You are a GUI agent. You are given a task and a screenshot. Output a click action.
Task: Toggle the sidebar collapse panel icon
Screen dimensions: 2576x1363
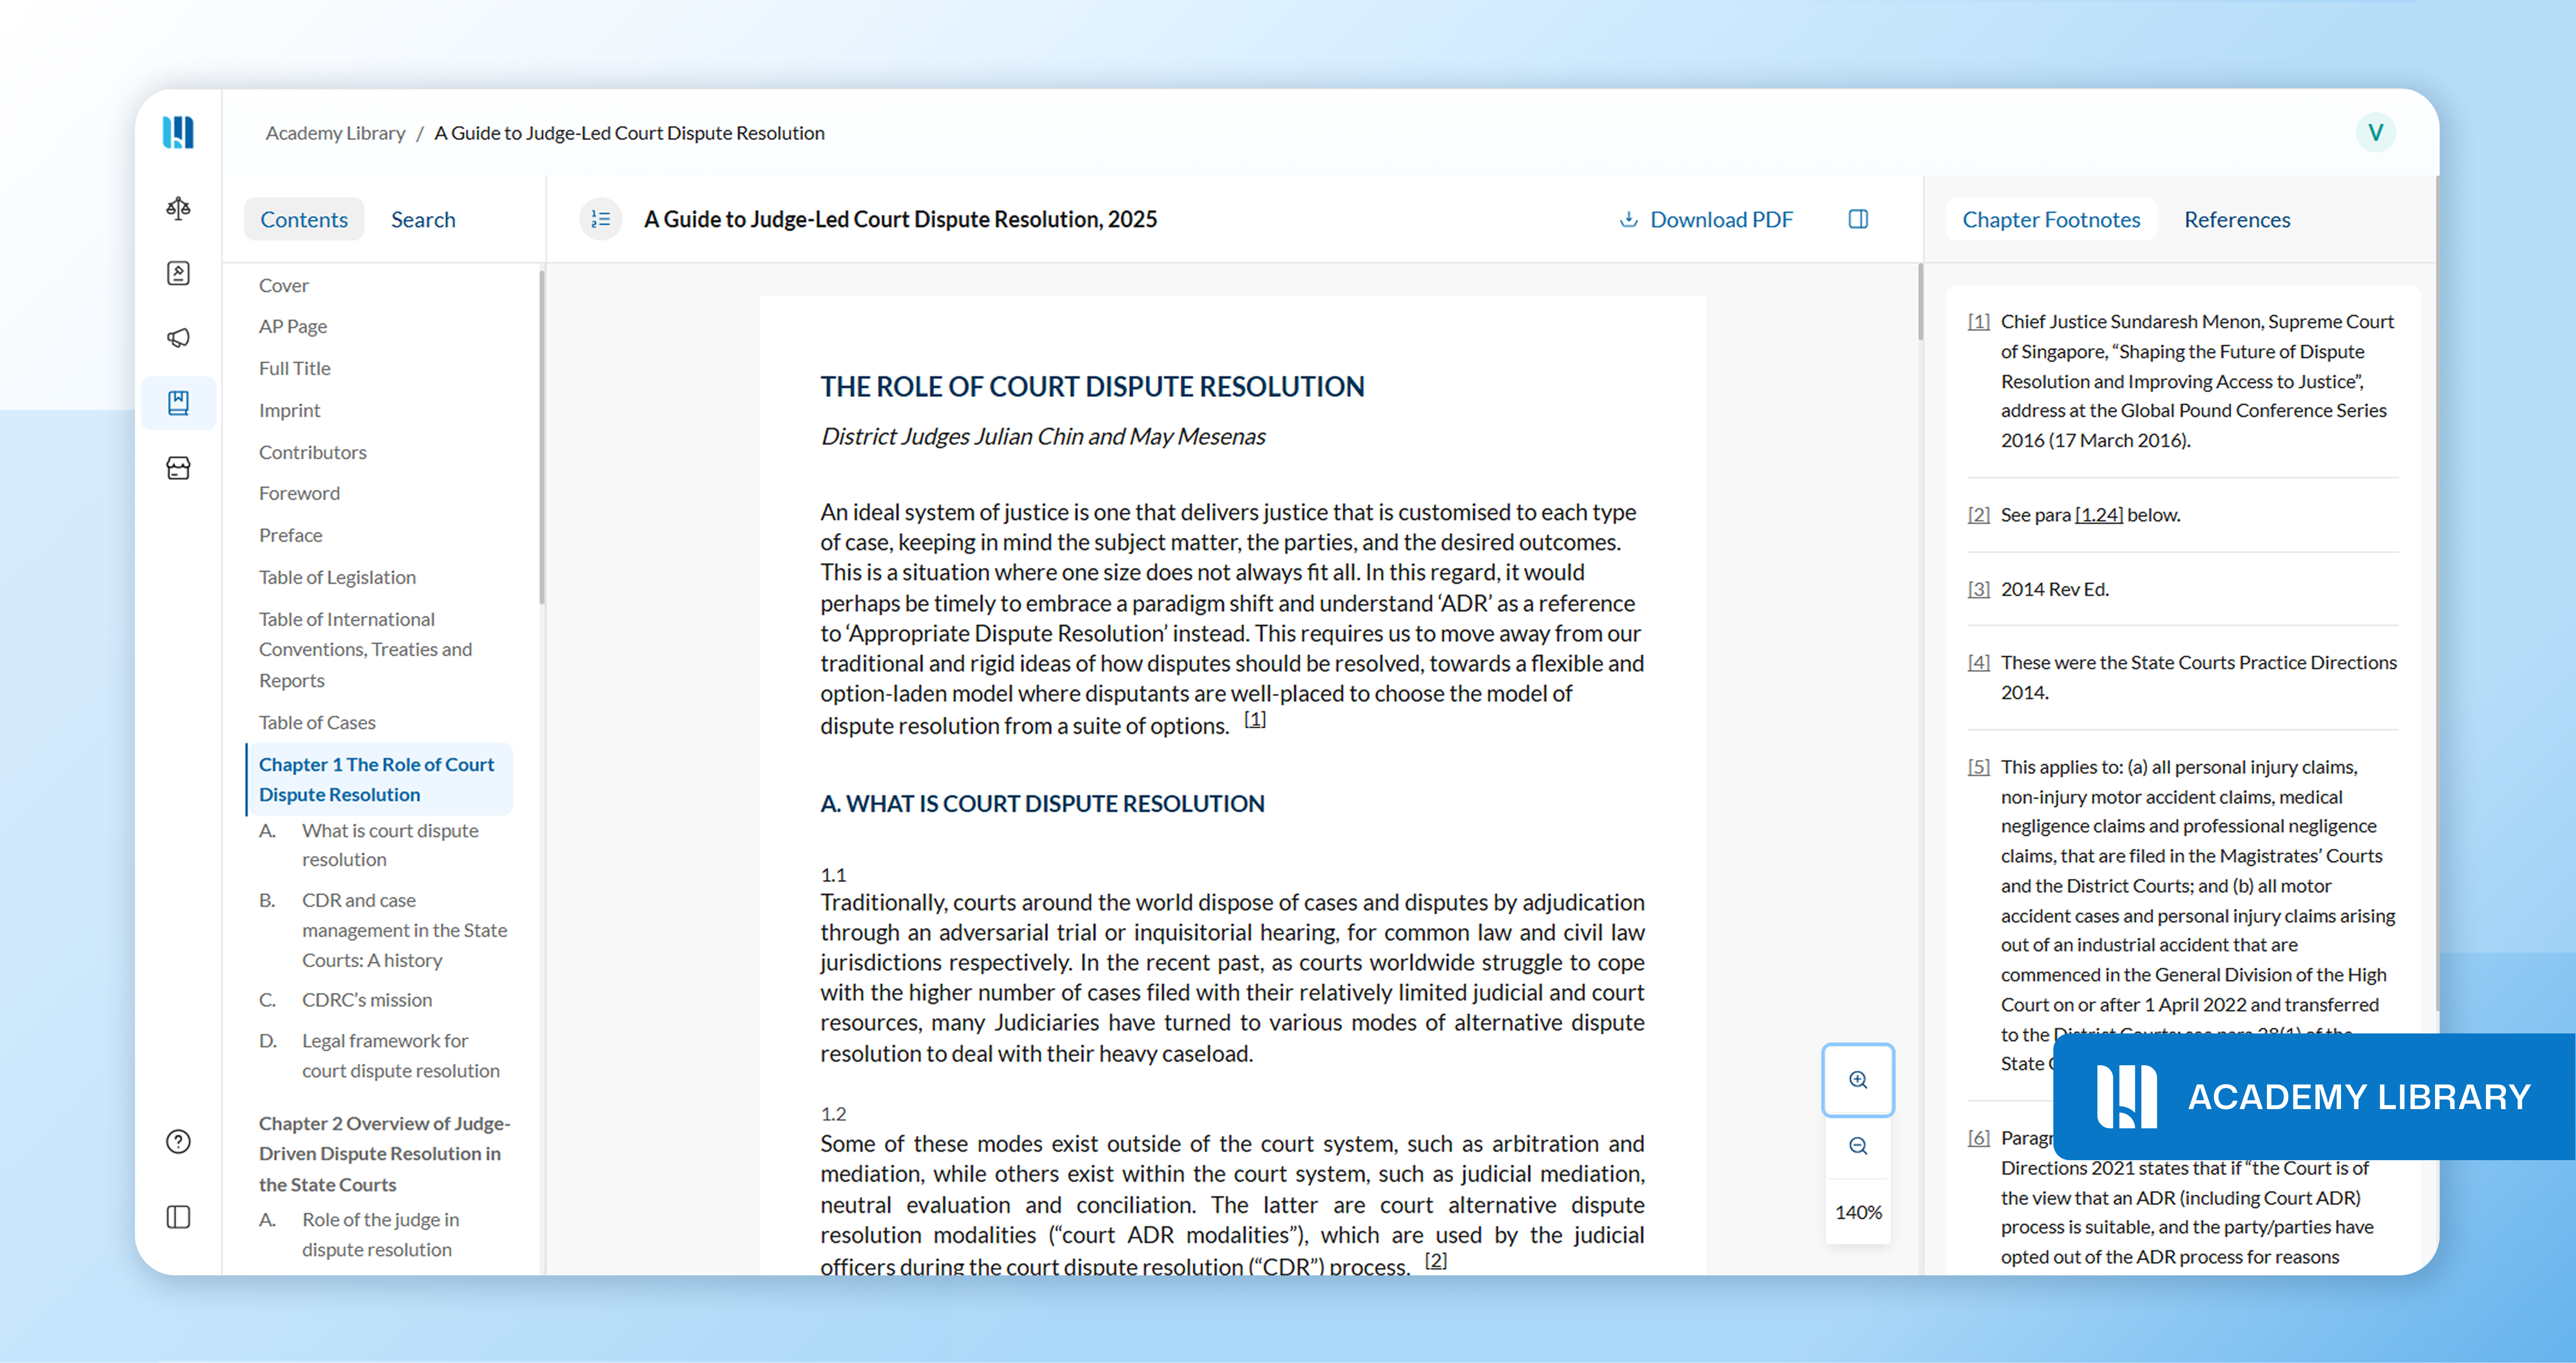[178, 1217]
